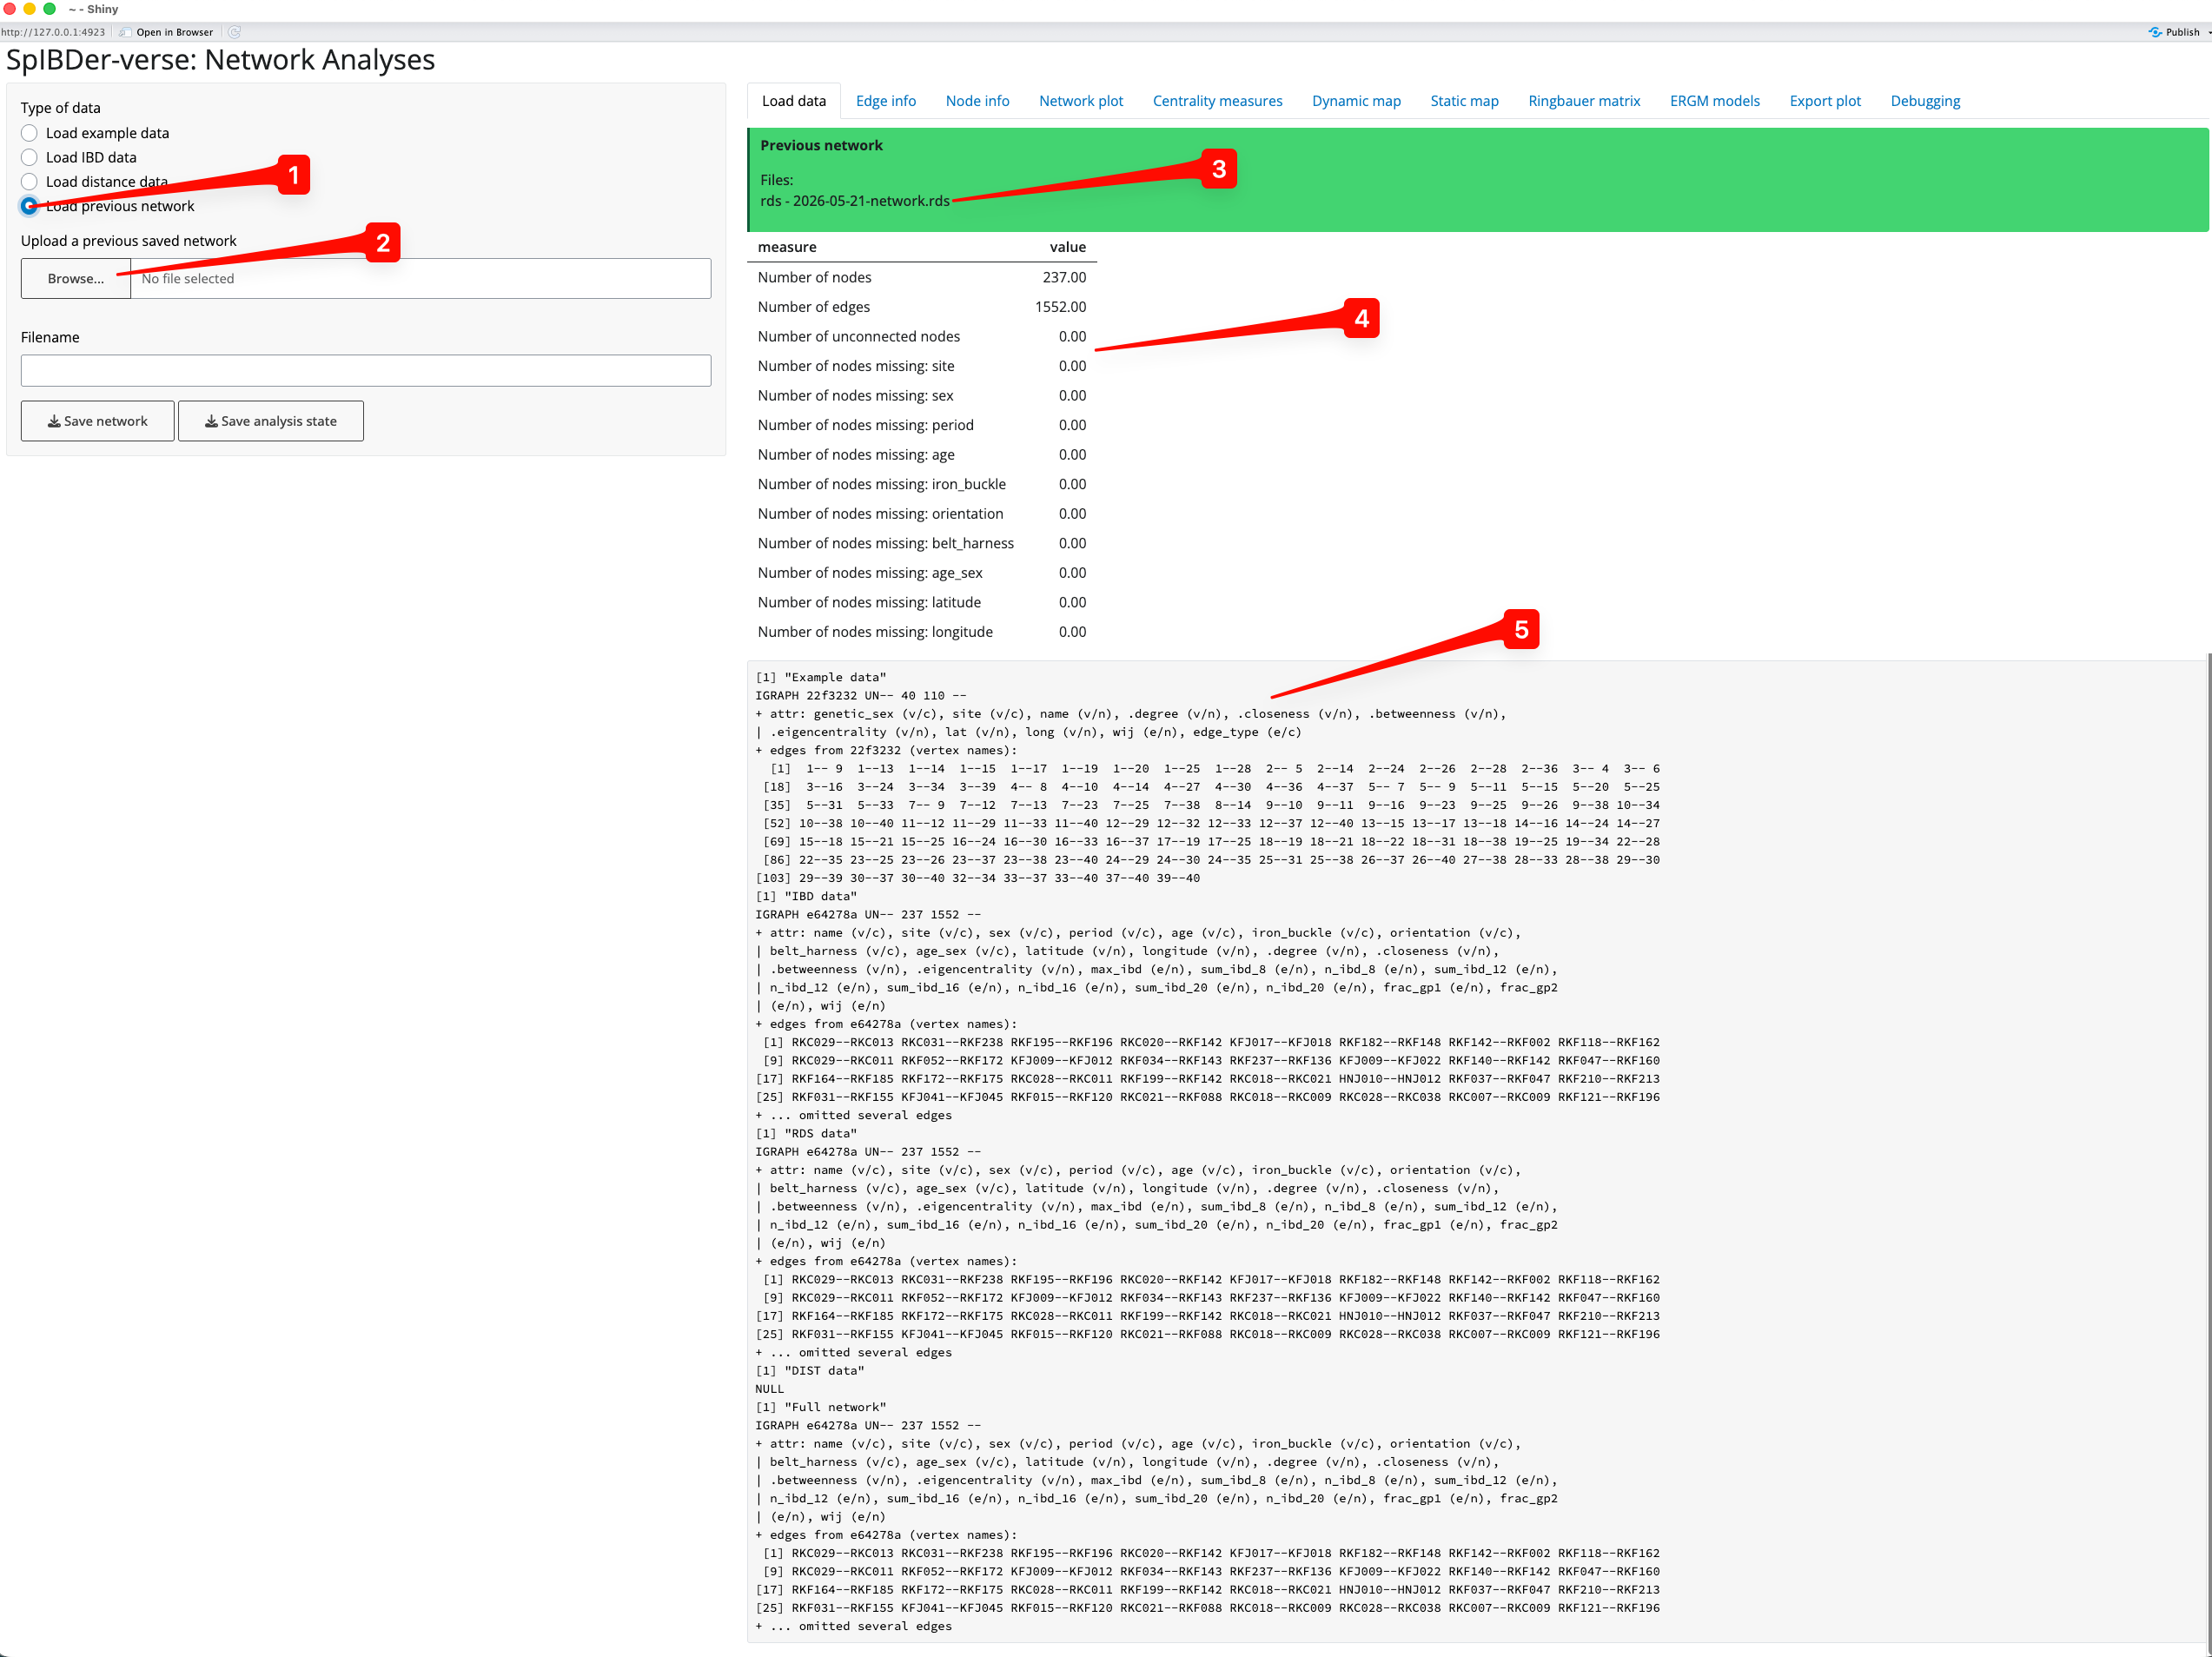Screen dimensions: 2212x1657
Task: Click Number of unconnected nodes row
Action: click(922, 336)
